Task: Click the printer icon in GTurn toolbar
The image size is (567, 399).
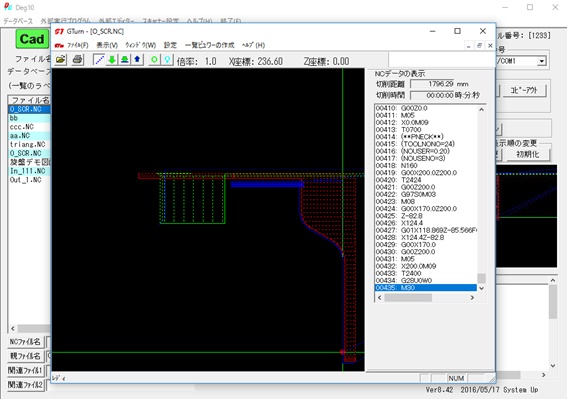Action: point(77,60)
